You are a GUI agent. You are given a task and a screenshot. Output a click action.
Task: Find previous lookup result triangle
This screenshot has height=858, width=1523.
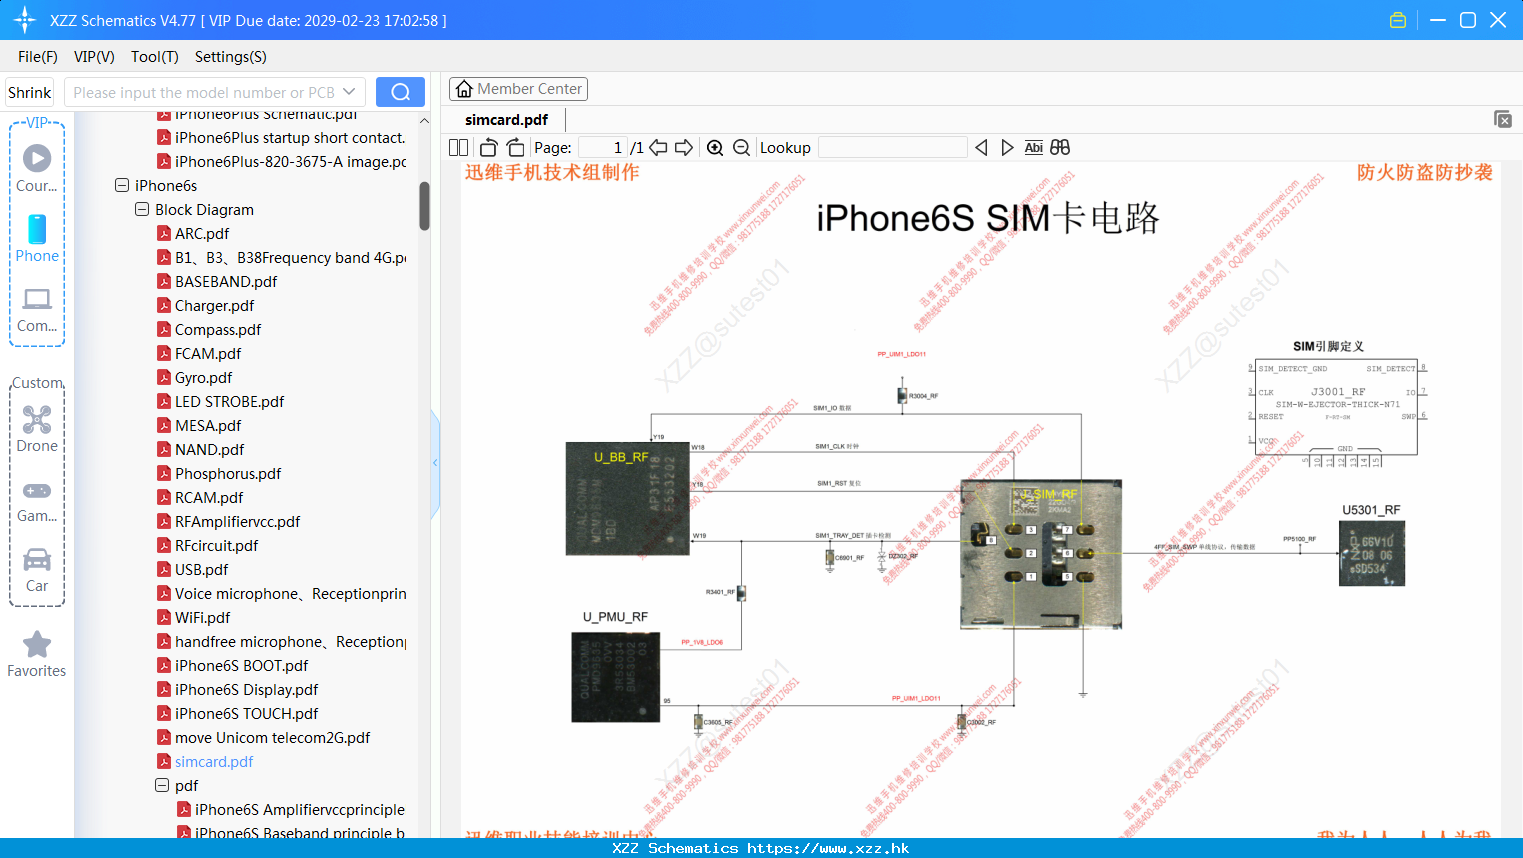(981, 147)
